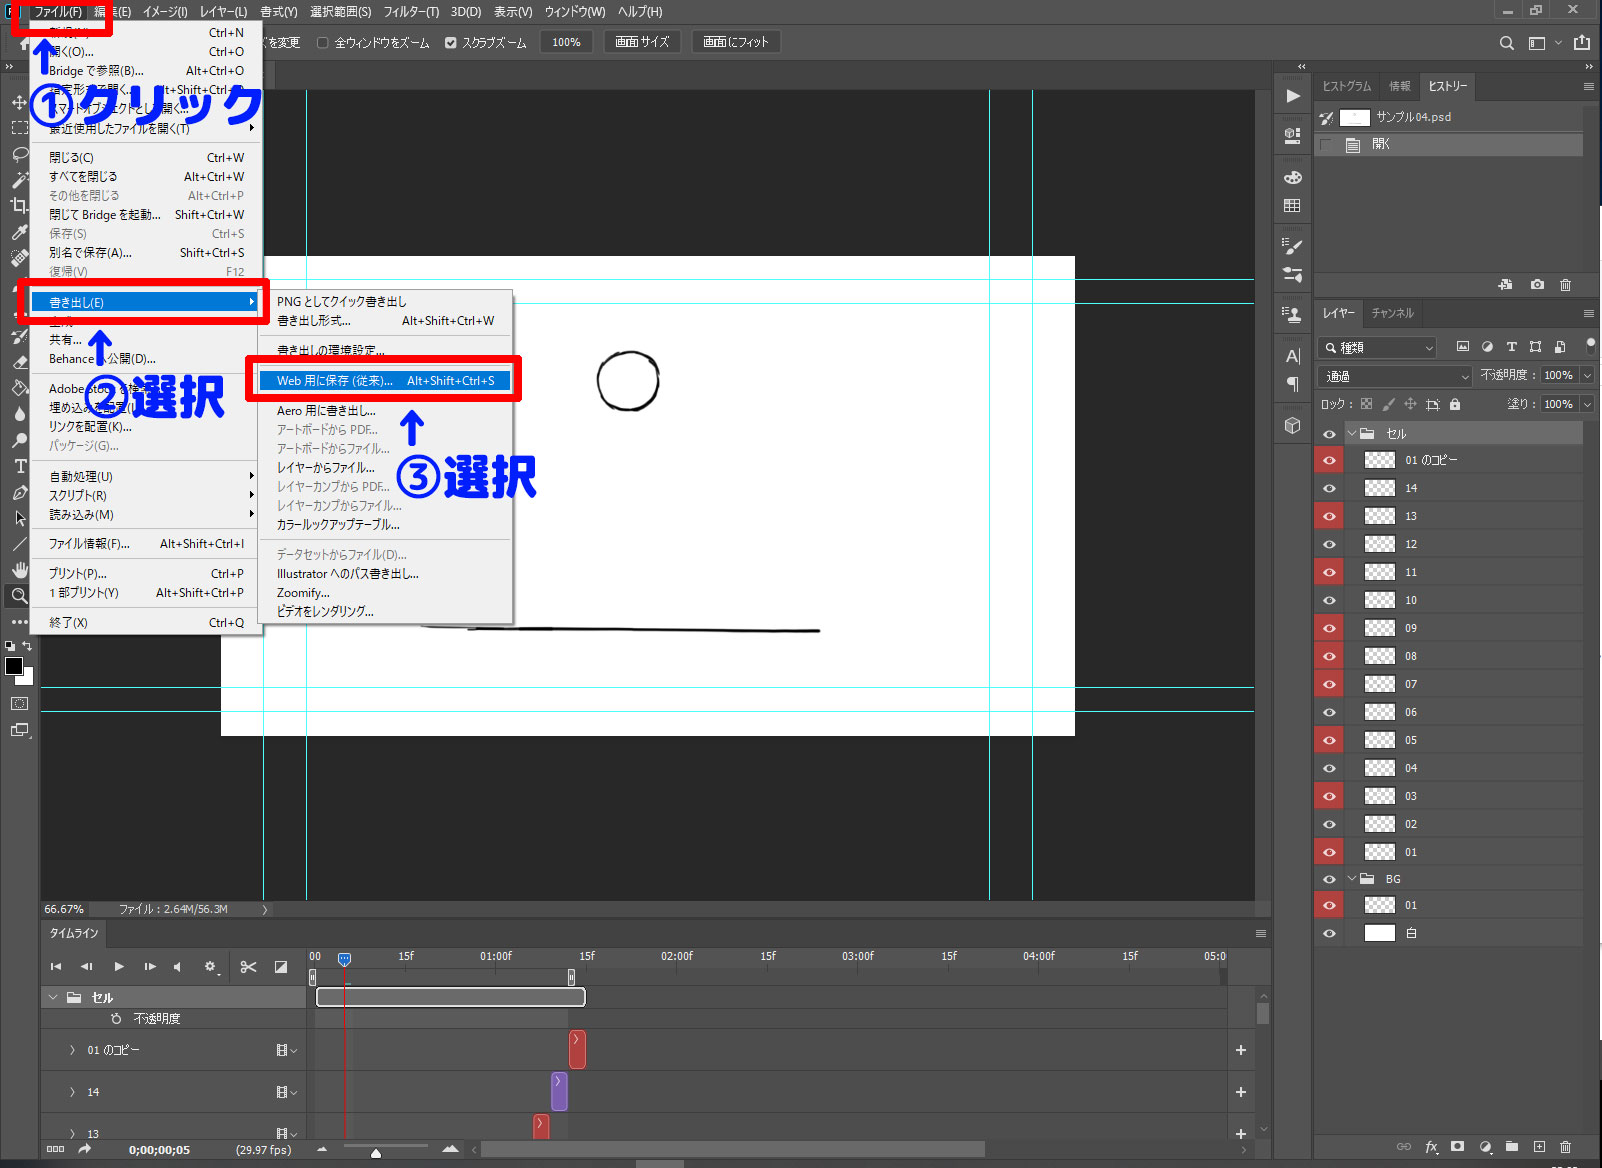Select the Hand tool
This screenshot has width=1602, height=1168.
coord(19,570)
